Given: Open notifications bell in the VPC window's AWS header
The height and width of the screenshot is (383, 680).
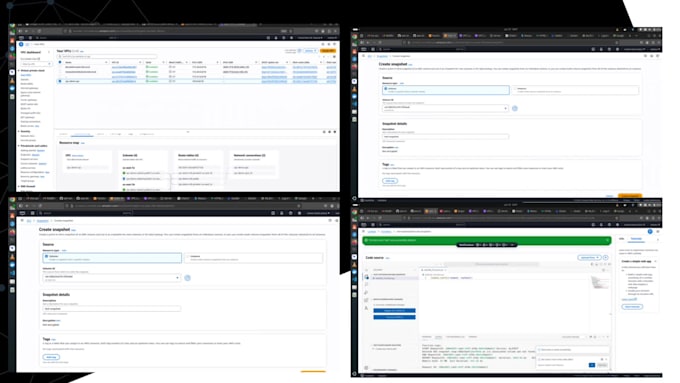Looking at the screenshot, I should coord(276,38).
